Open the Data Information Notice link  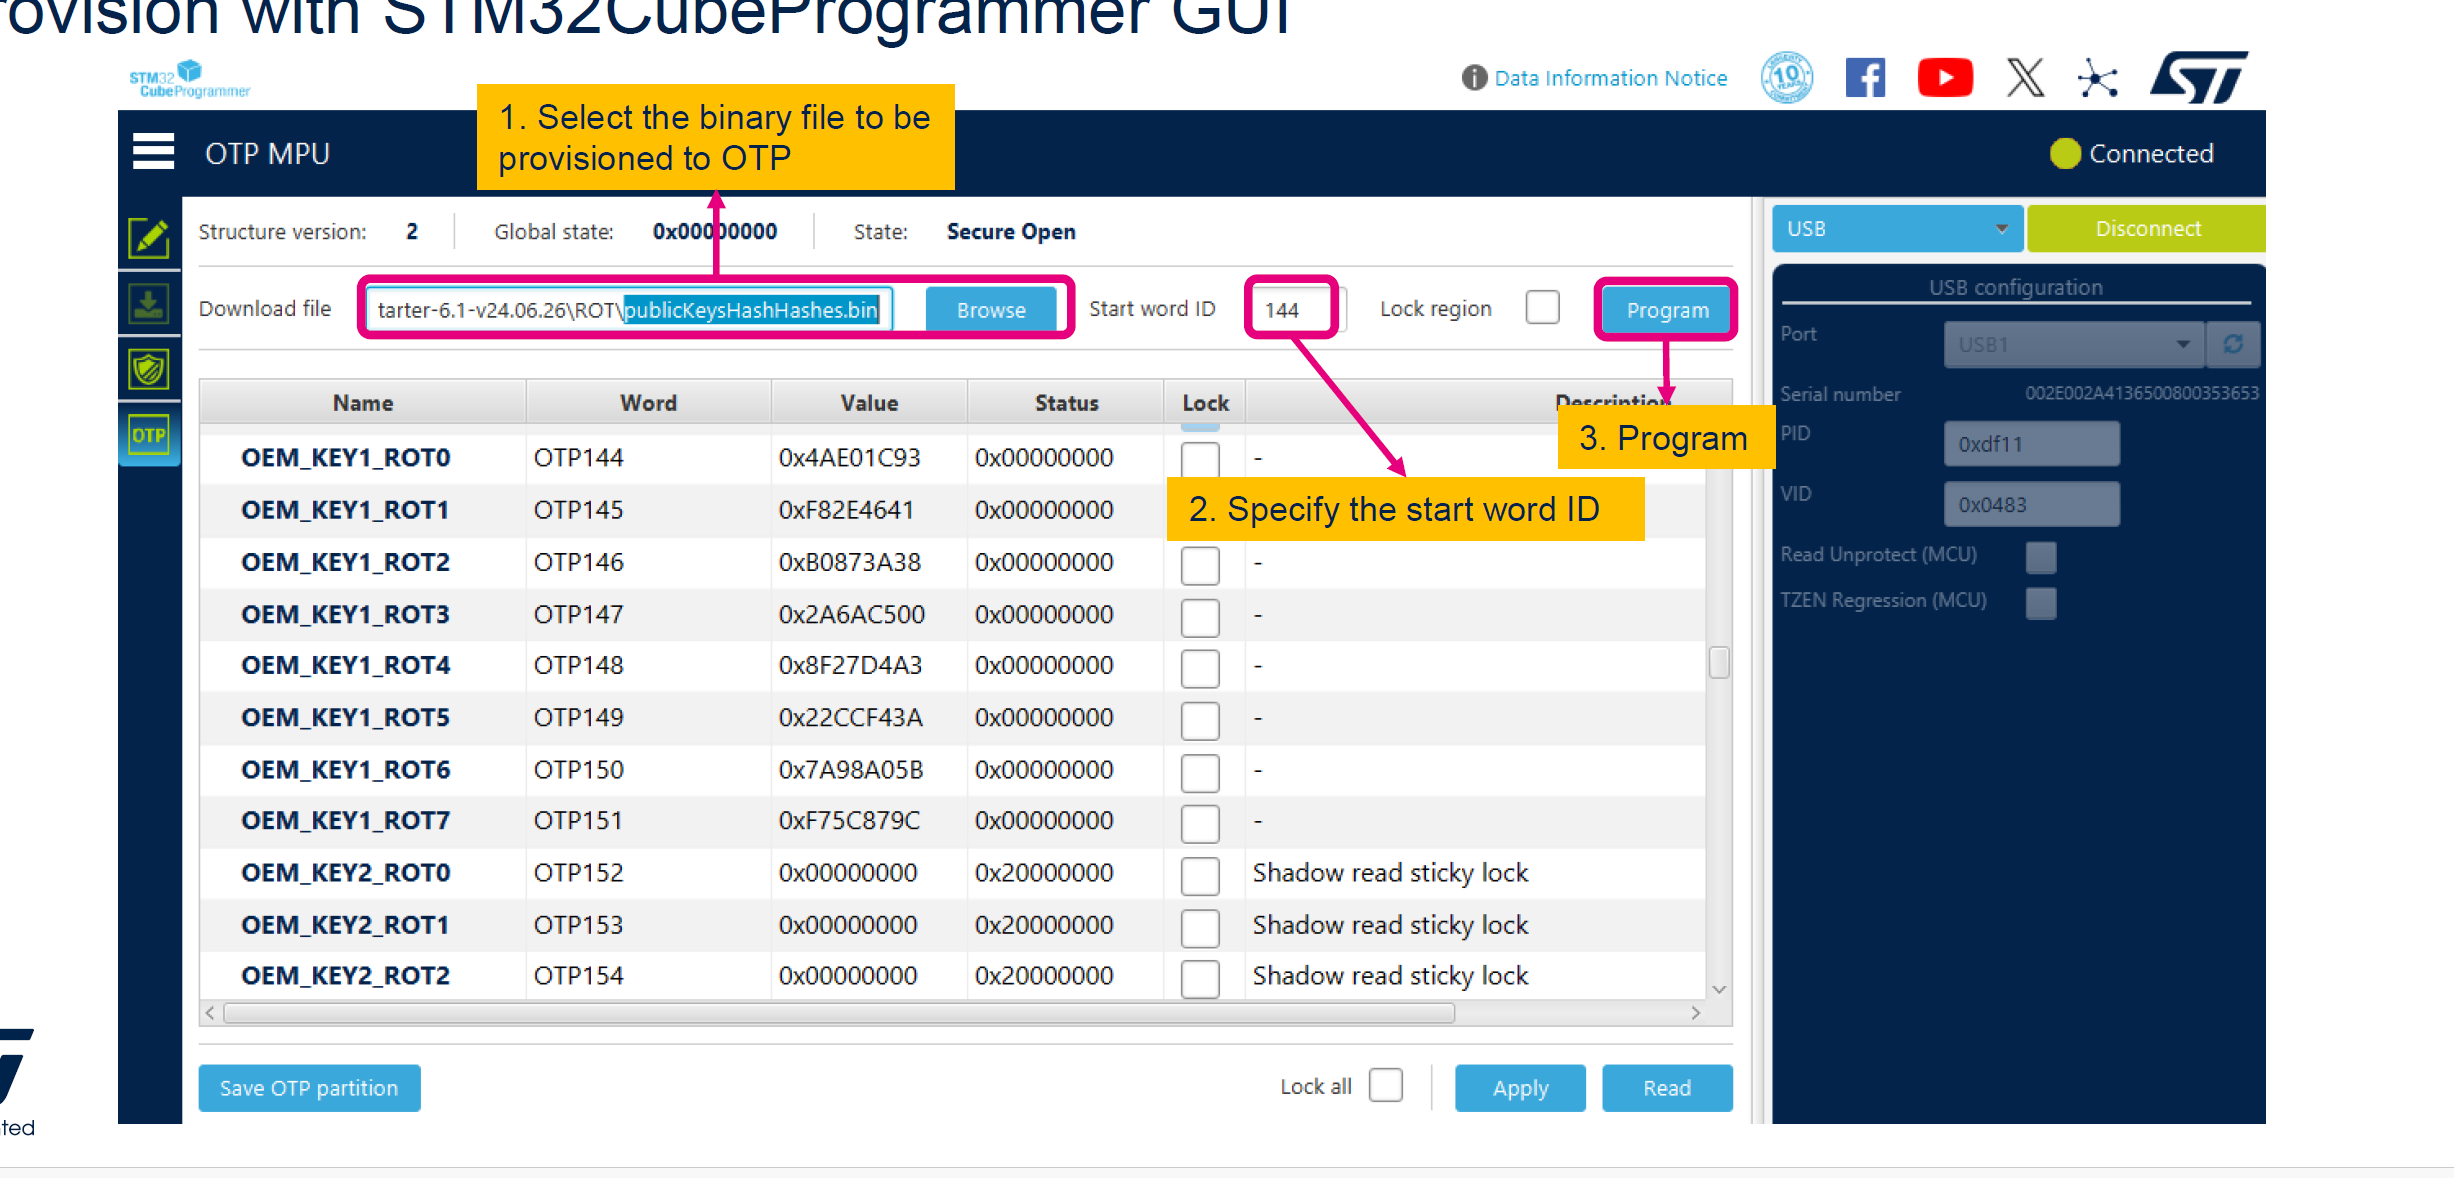1609,78
